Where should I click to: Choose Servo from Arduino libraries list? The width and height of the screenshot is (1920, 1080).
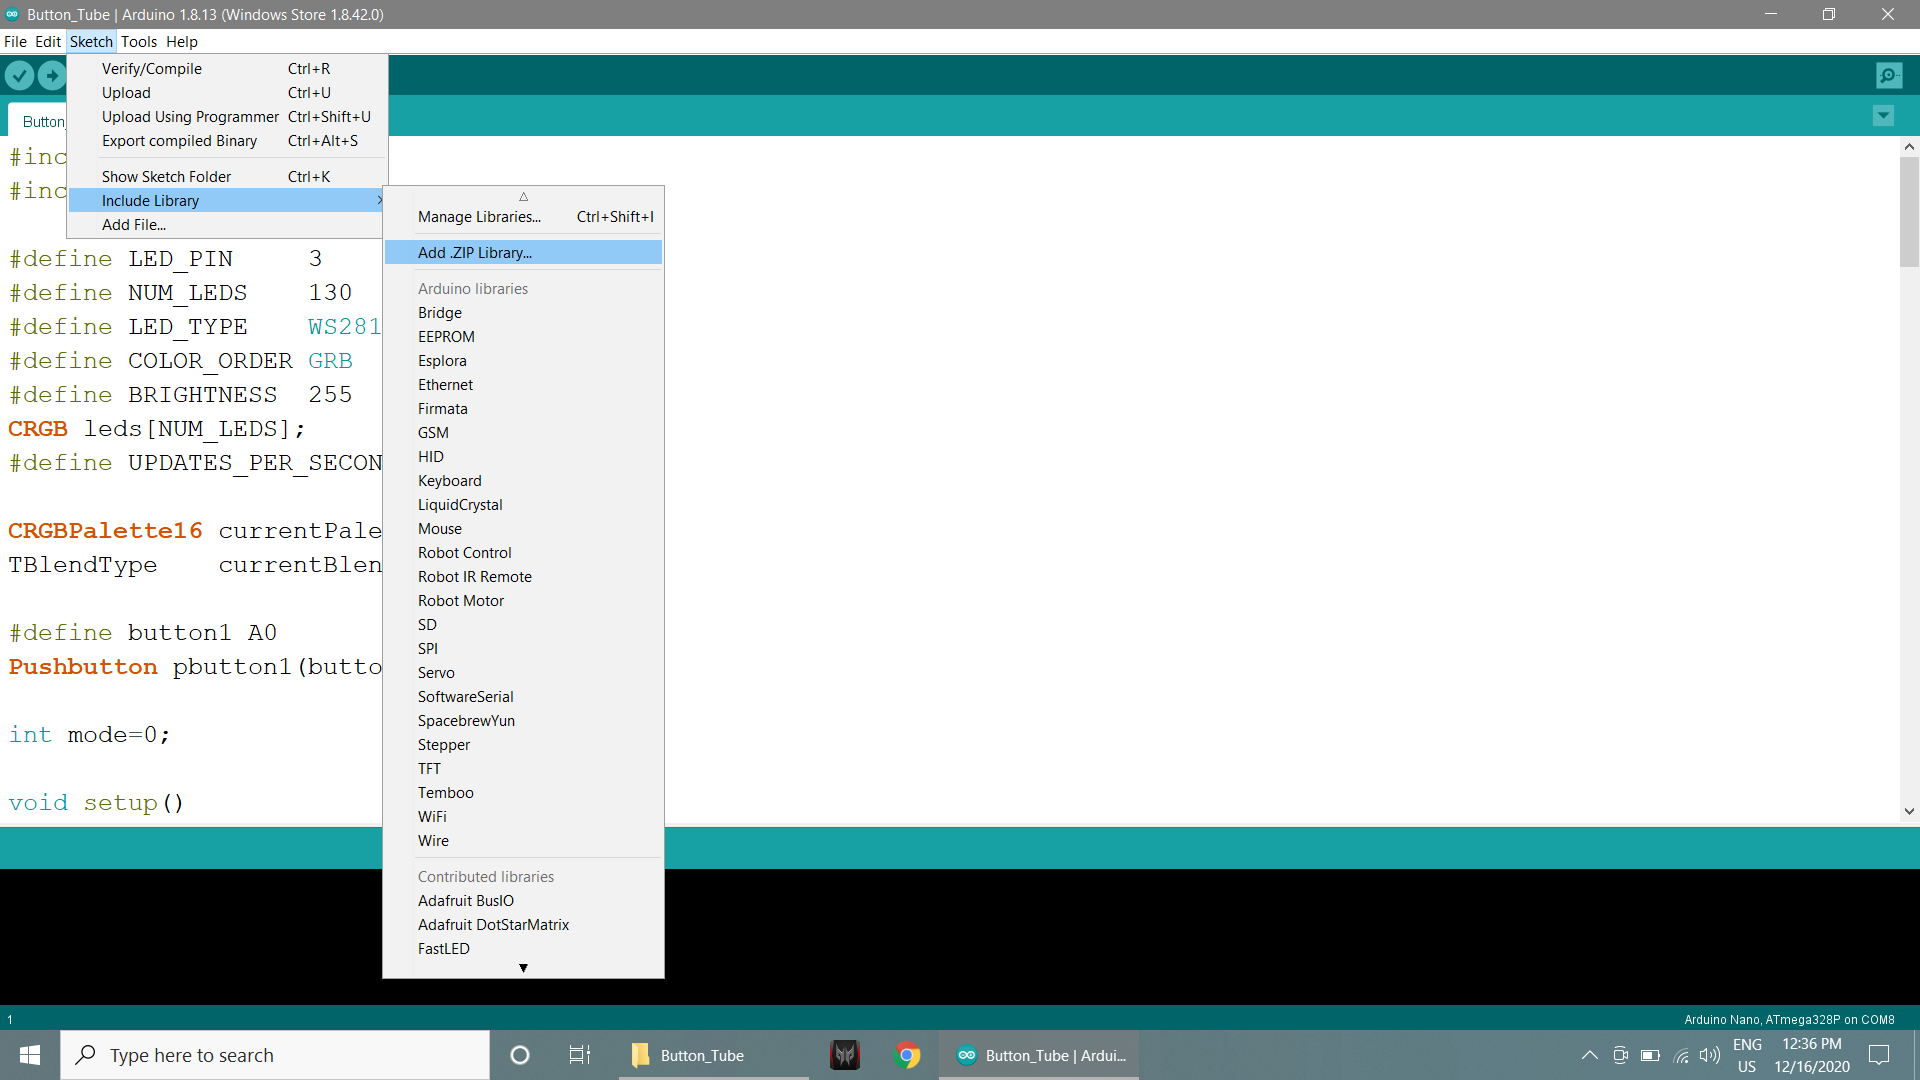tap(436, 673)
